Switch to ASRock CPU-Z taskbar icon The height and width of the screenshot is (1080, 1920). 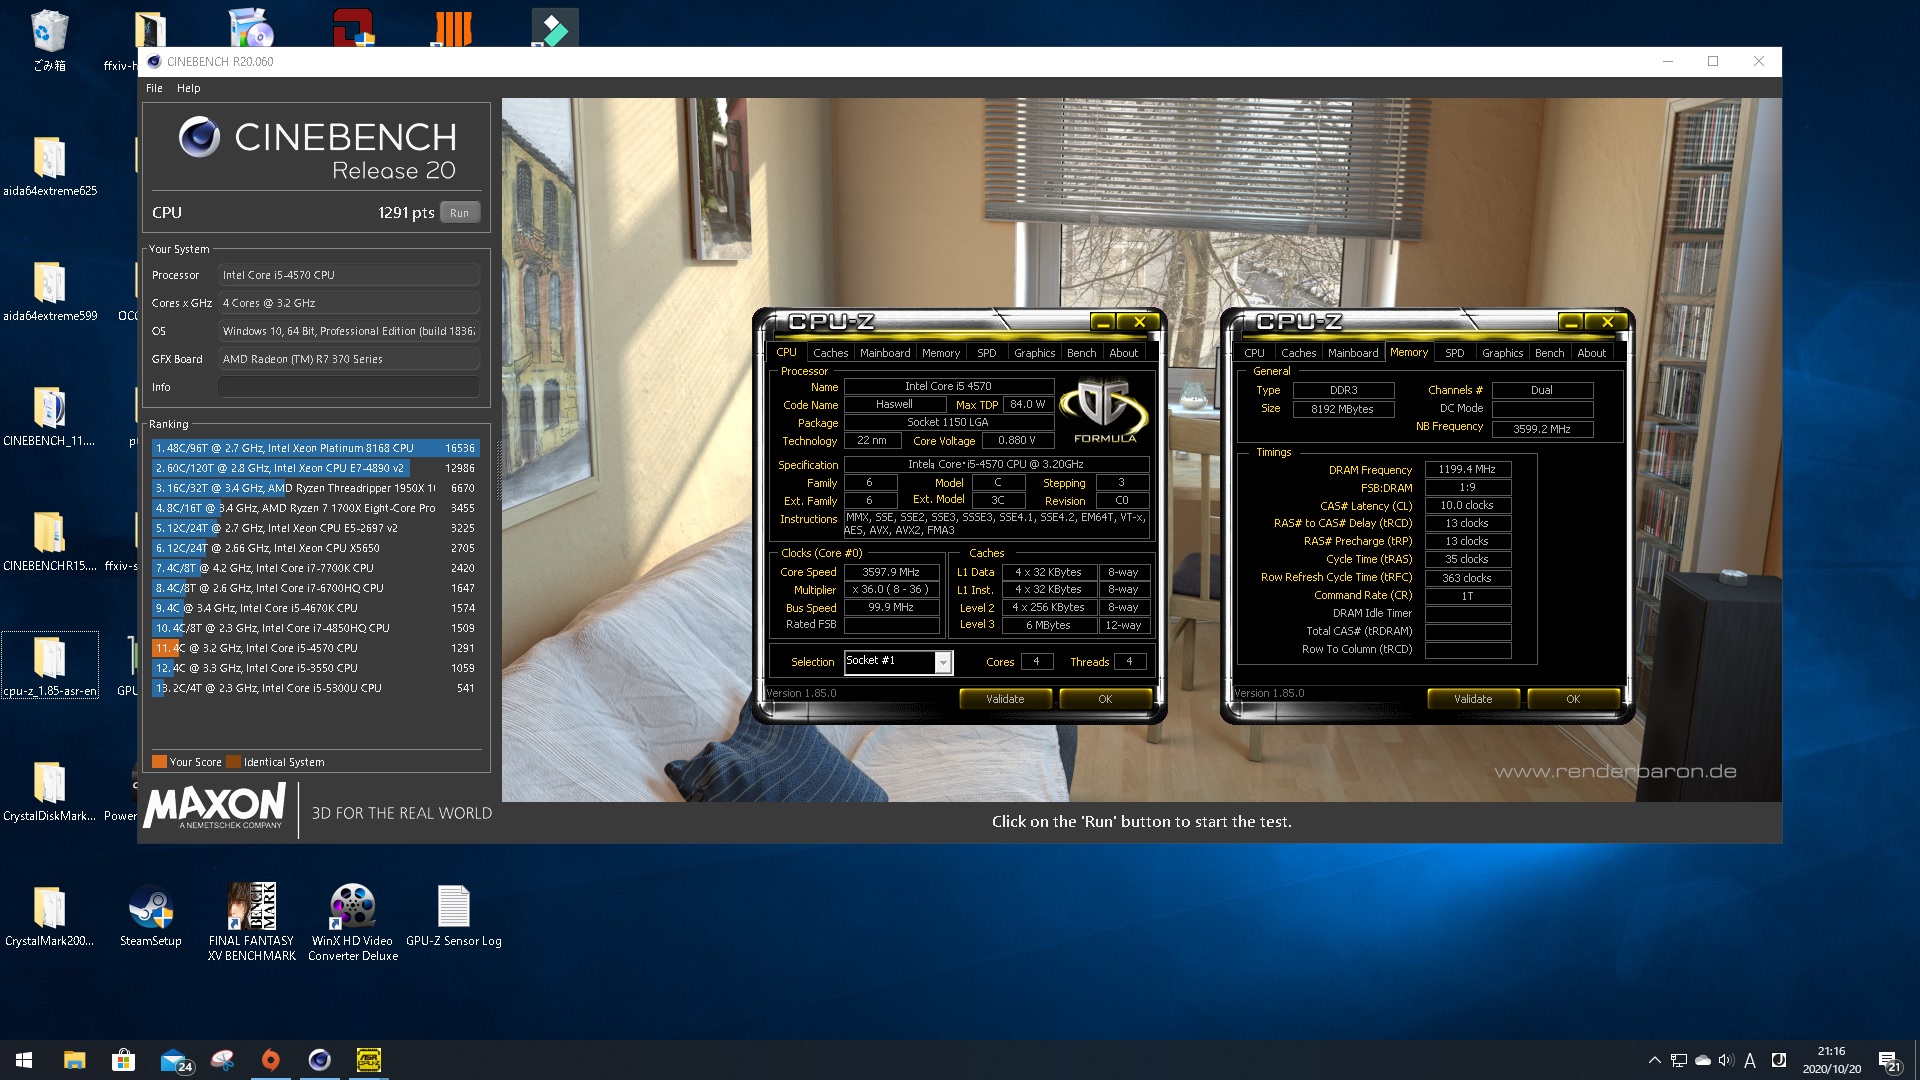click(369, 1060)
